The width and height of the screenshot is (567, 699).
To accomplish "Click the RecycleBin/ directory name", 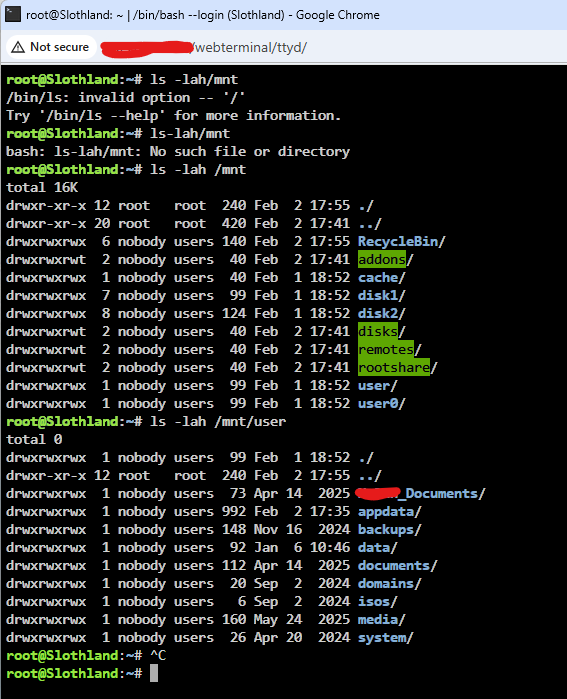I will [x=401, y=241].
